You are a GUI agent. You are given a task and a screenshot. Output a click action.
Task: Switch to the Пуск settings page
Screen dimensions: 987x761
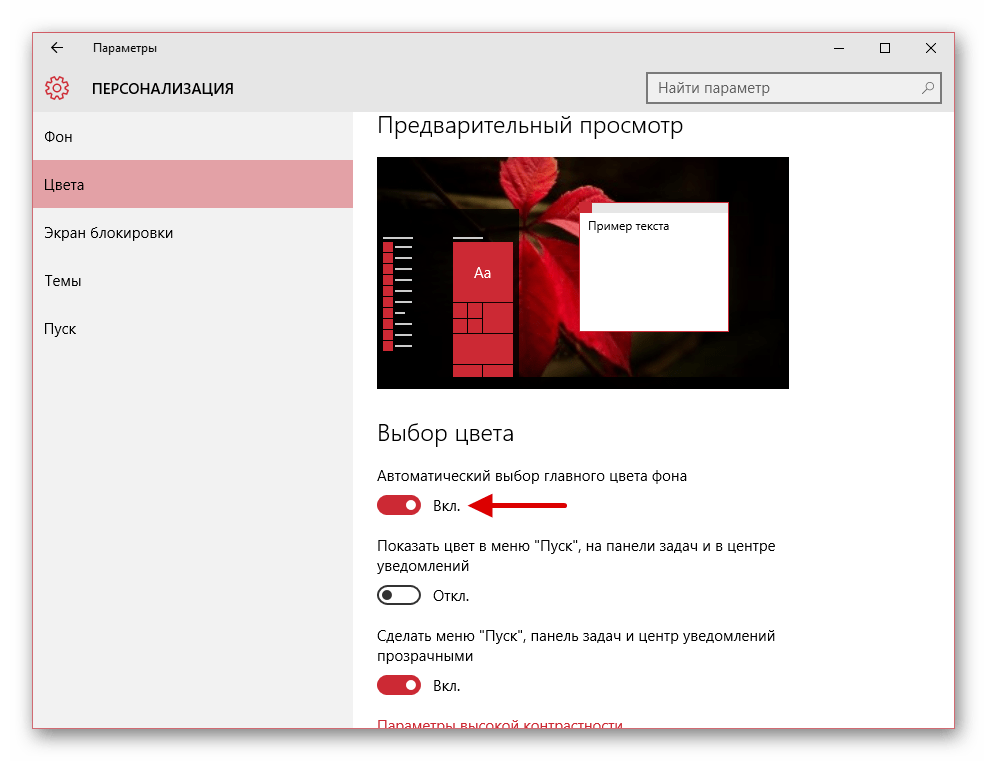(x=60, y=329)
